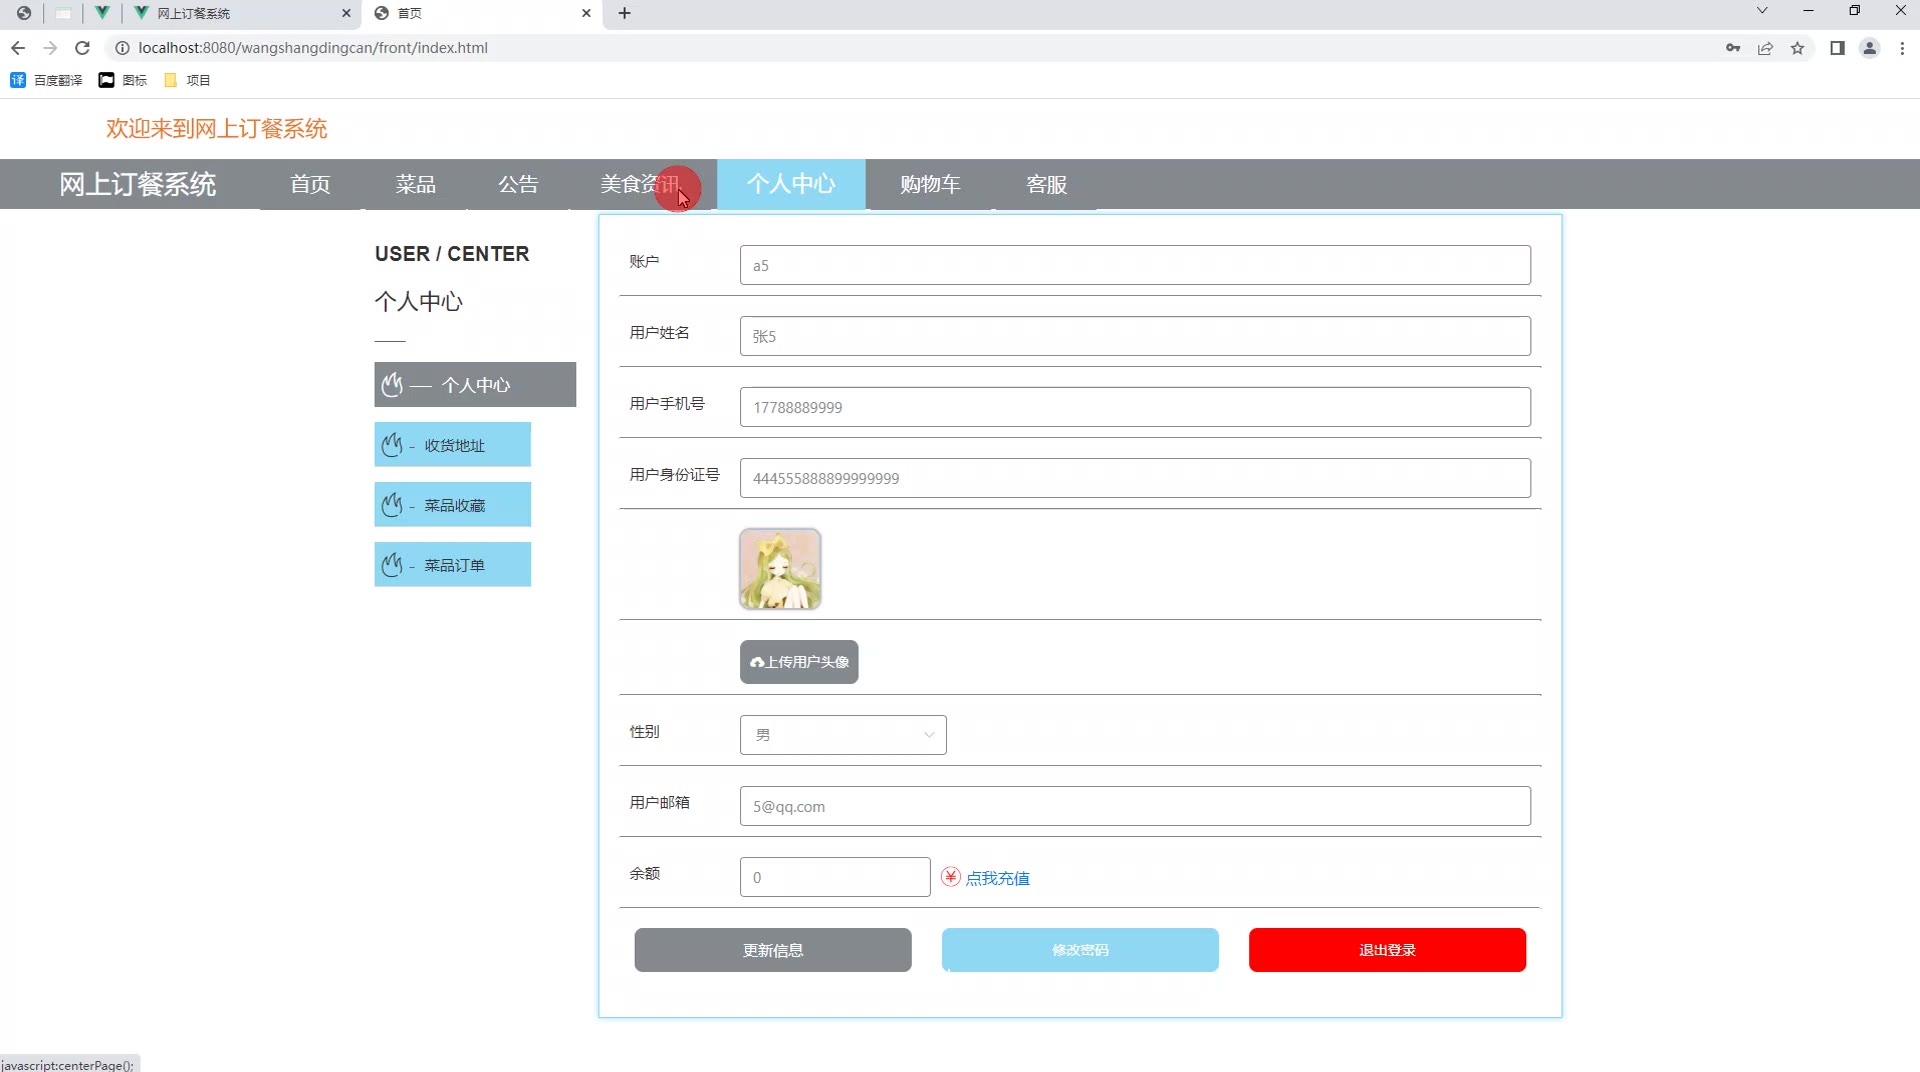Open the browser side panel icon
Viewport: 1920px width, 1072px height.
coord(1837,48)
